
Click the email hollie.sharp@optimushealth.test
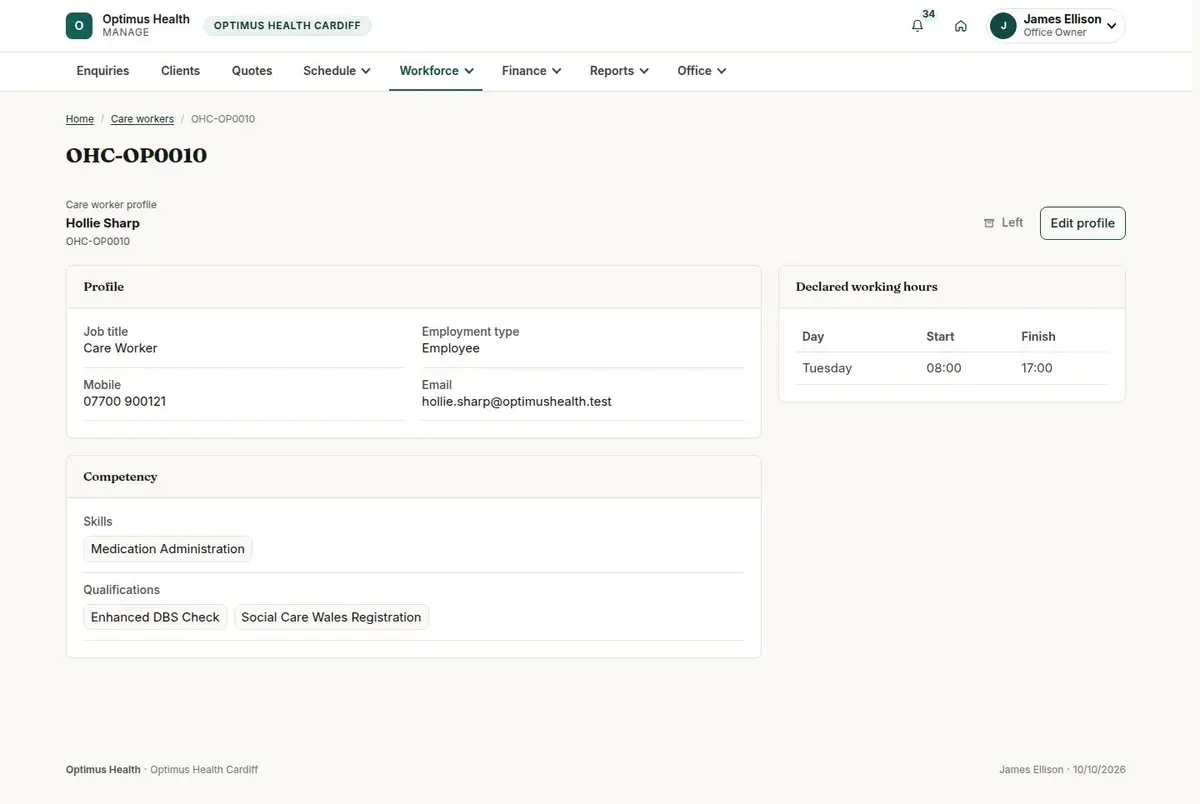pos(517,402)
